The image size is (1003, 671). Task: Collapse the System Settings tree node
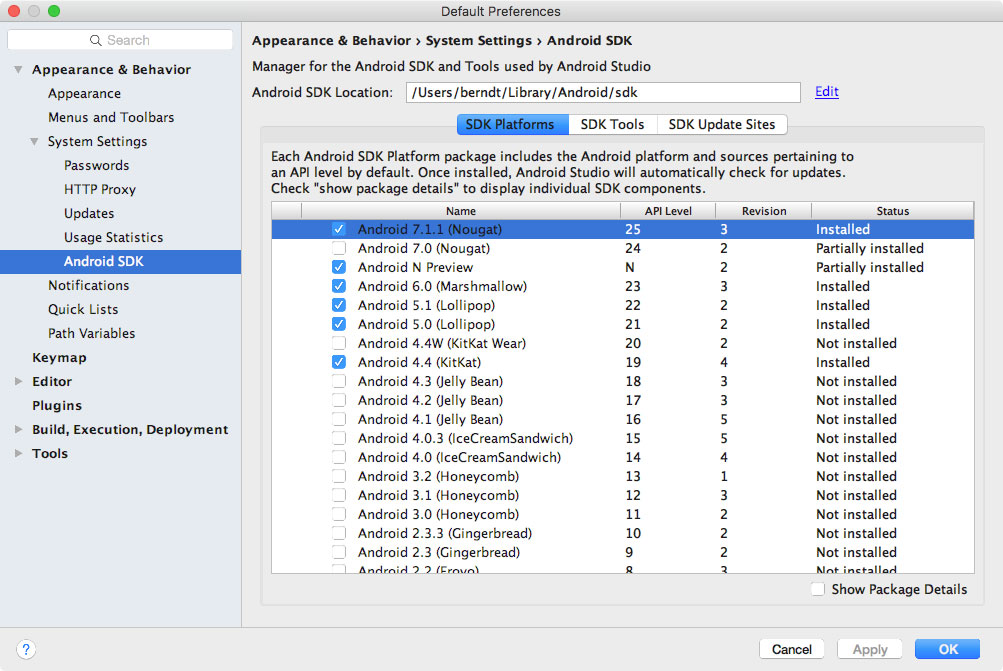tap(35, 142)
